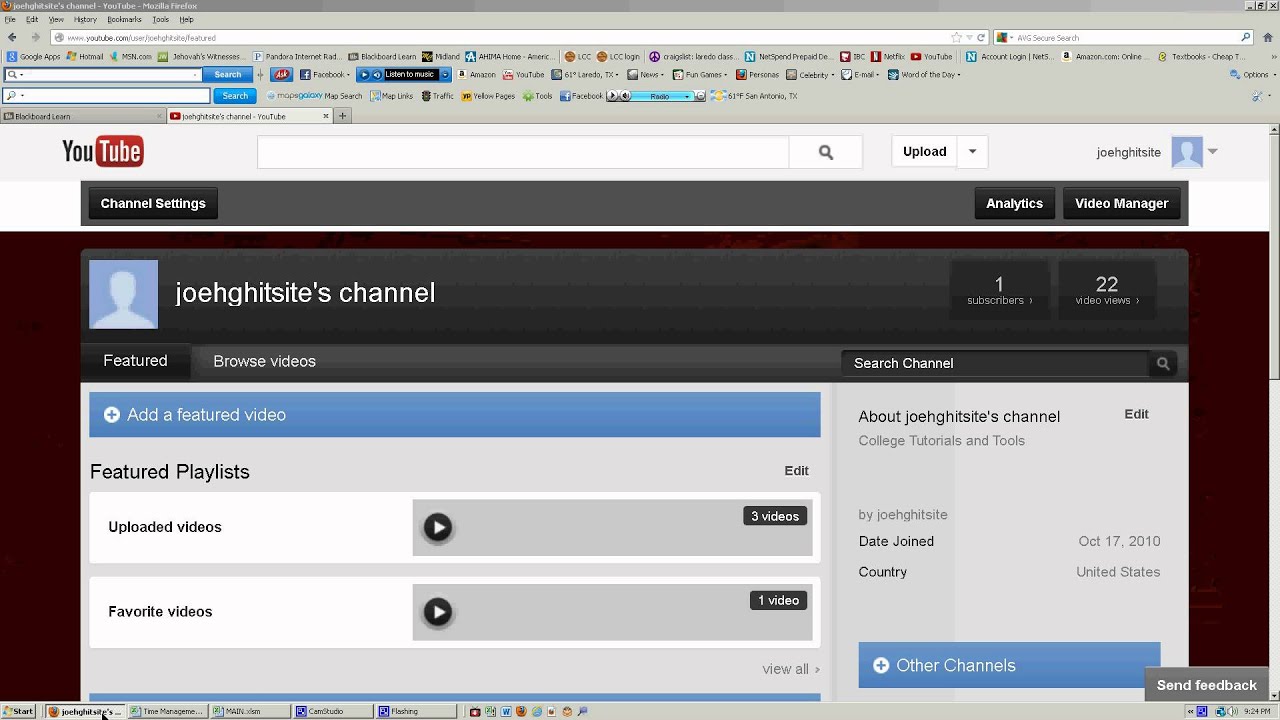Screen dimensions: 1280x720
Task: Click view all playlists link
Action: coord(790,669)
